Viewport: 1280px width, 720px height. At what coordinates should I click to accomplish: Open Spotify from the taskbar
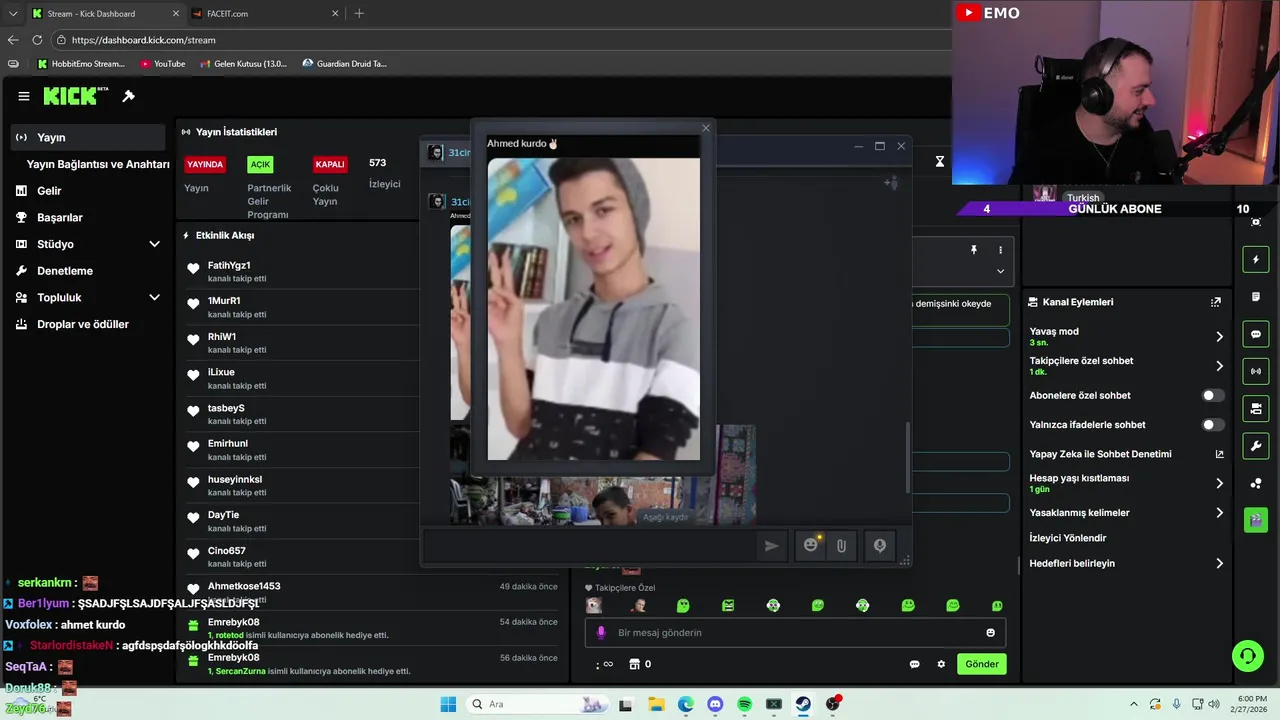[x=744, y=704]
